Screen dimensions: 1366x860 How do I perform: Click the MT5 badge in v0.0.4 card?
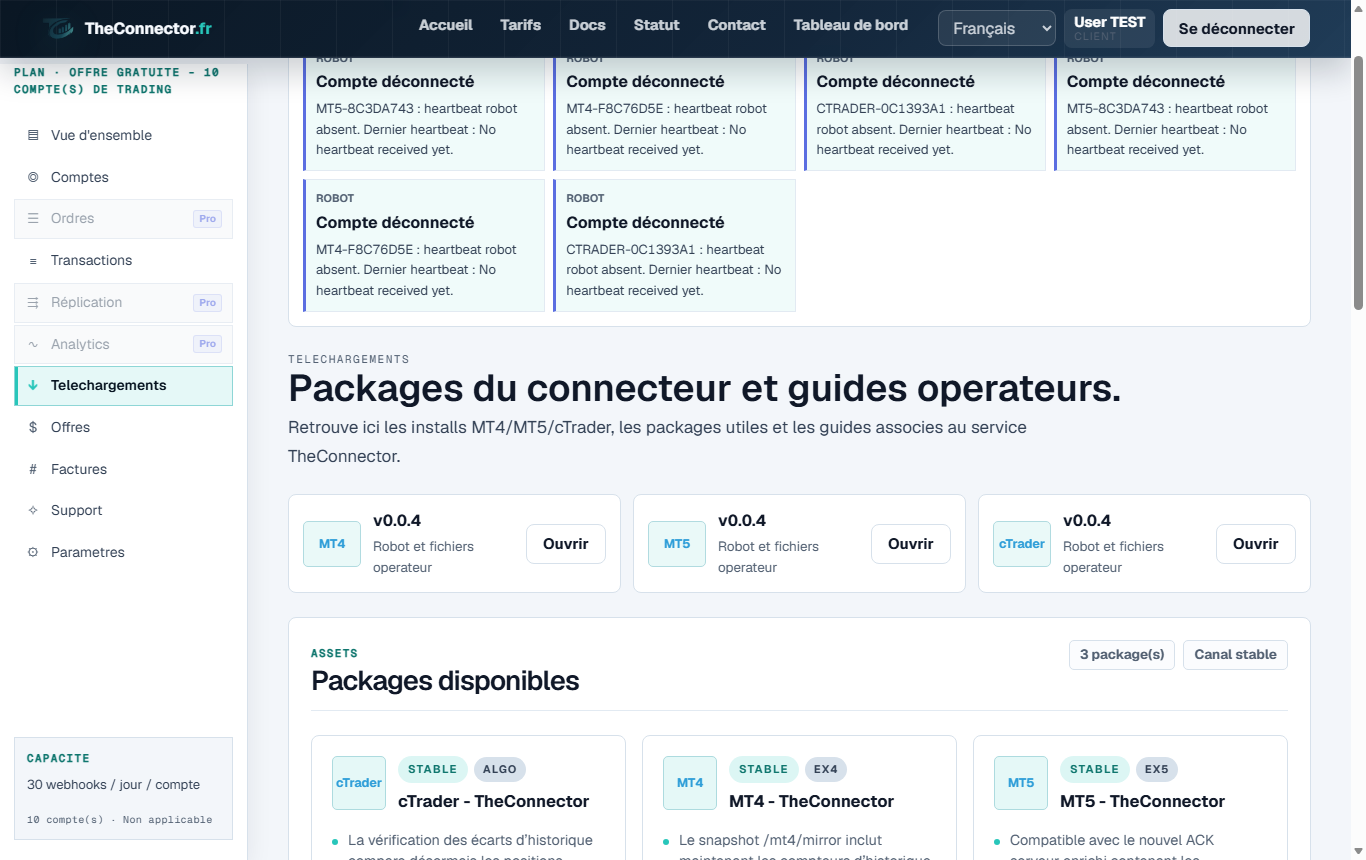pyautogui.click(x=677, y=544)
